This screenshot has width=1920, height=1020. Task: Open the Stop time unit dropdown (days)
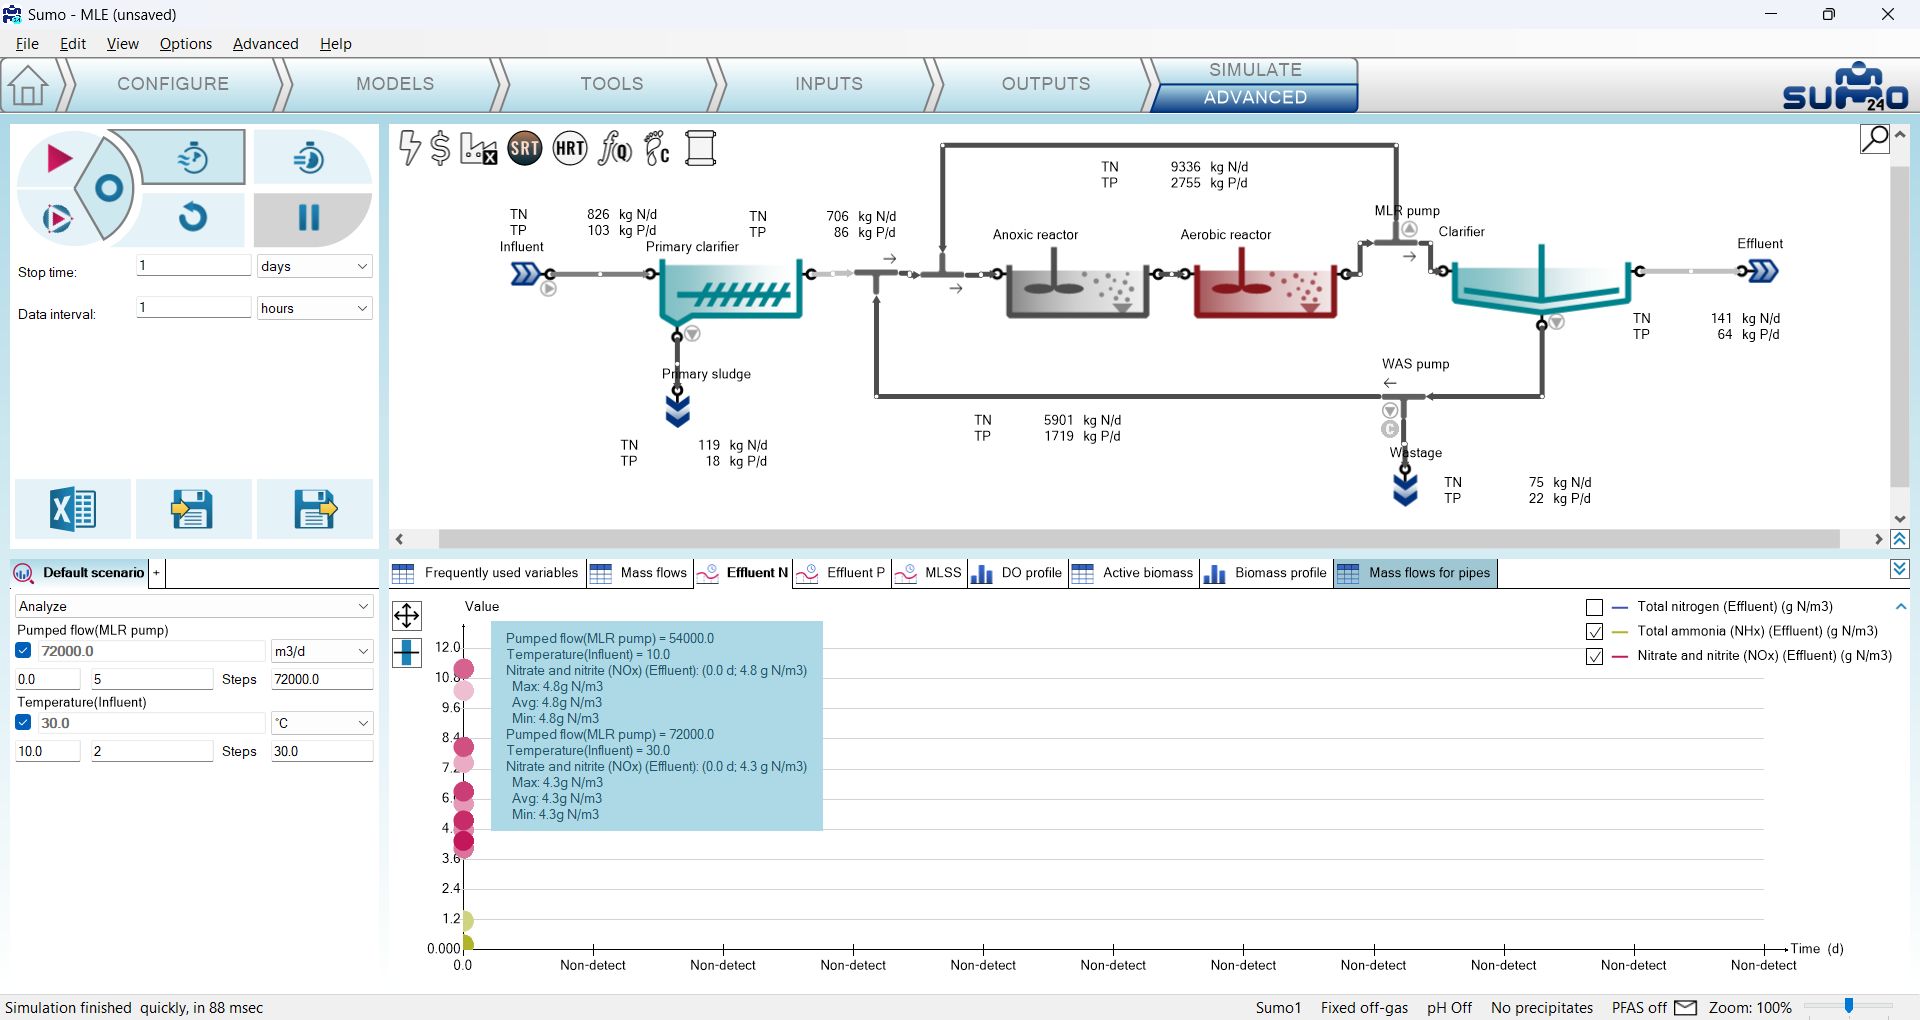314,266
